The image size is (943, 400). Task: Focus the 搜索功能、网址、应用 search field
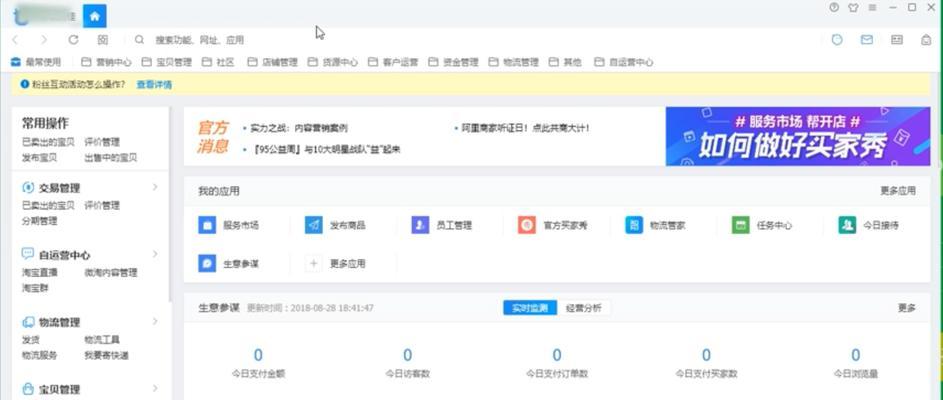200,40
